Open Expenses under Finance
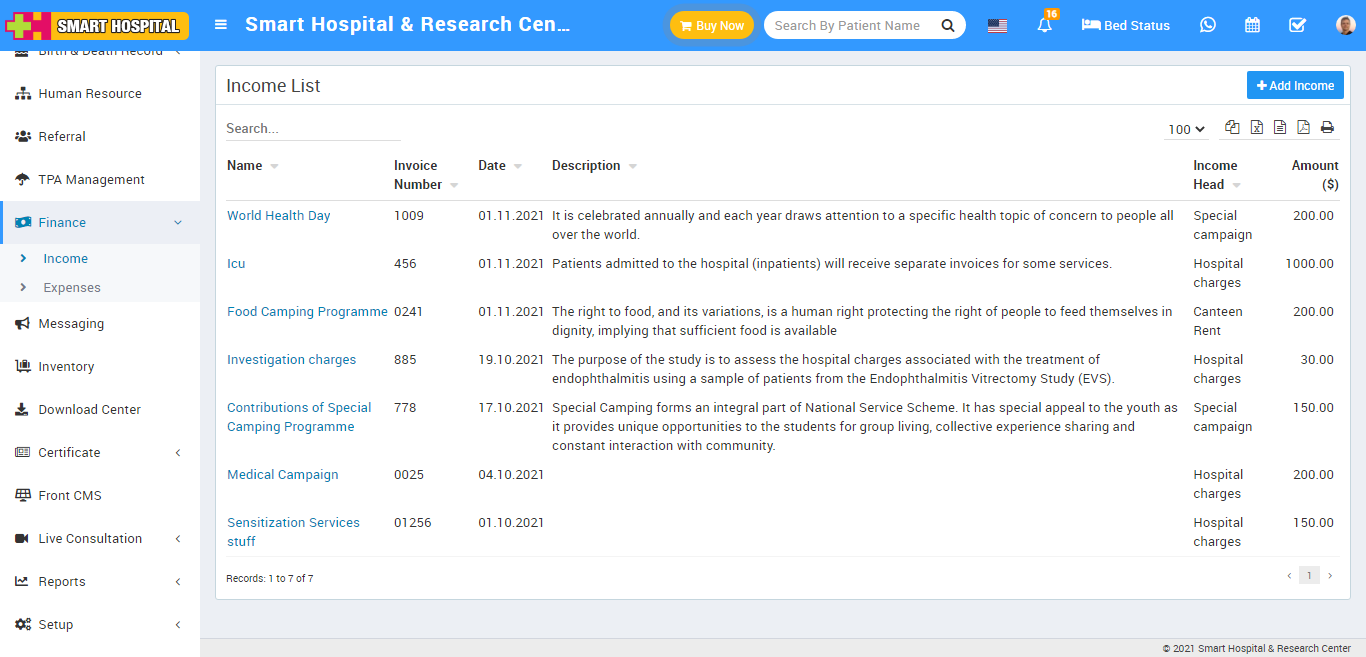1366x657 pixels. (72, 287)
